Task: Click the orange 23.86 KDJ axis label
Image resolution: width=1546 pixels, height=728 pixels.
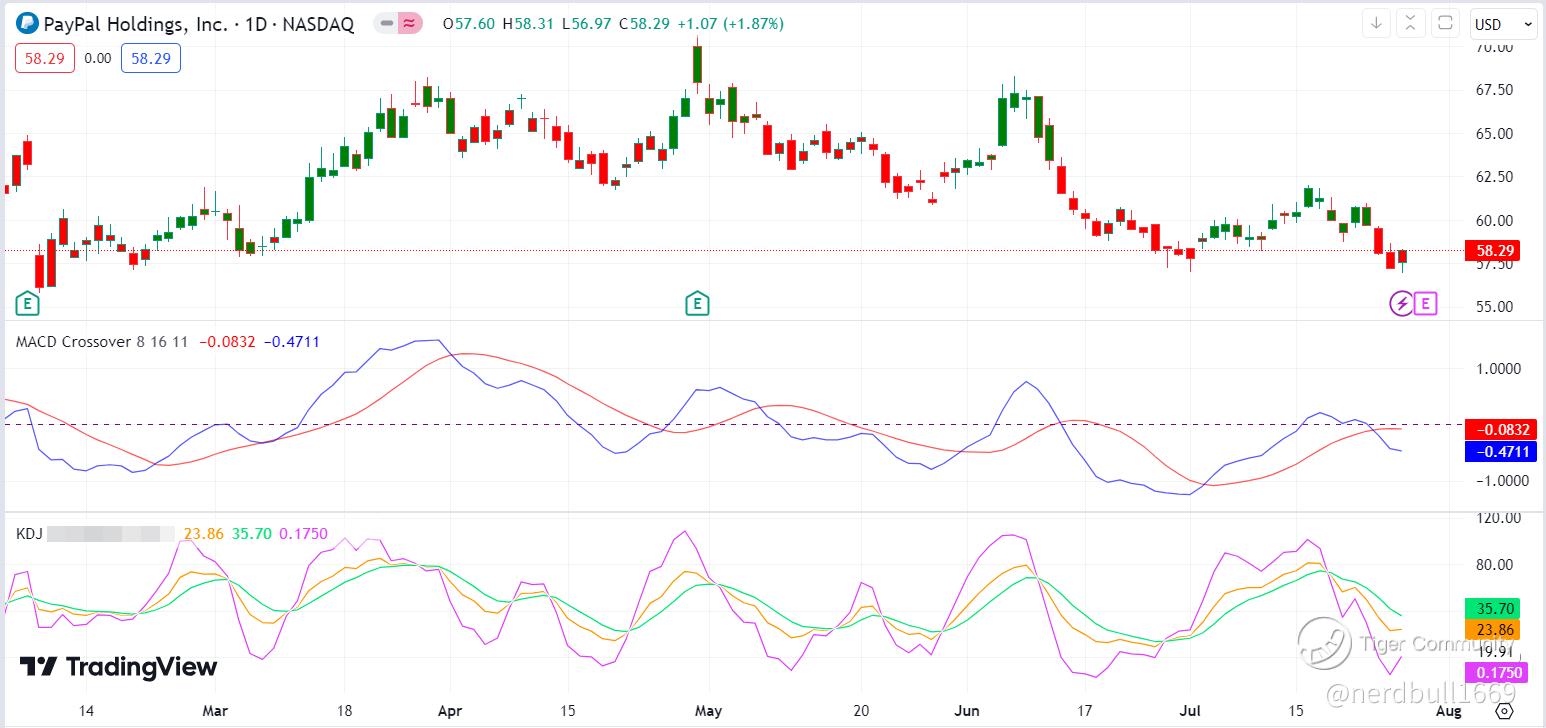Action: tap(1492, 630)
